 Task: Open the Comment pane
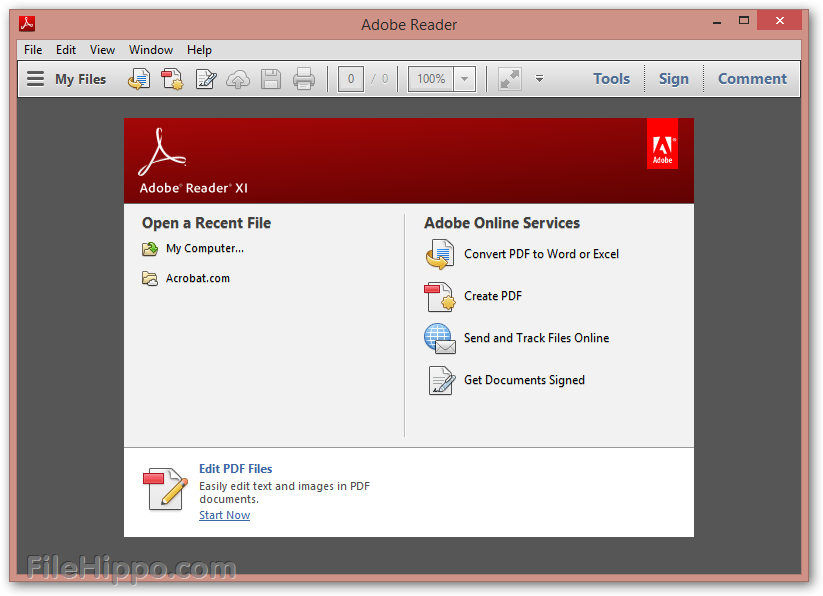click(x=752, y=79)
